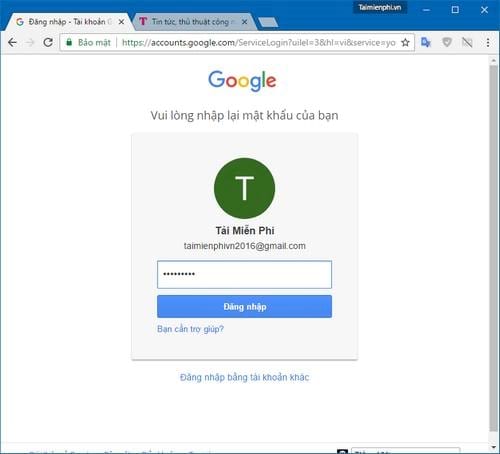The width and height of the screenshot is (500, 454).
Task: Open a new tab with the new tab button
Action: click(x=268, y=22)
